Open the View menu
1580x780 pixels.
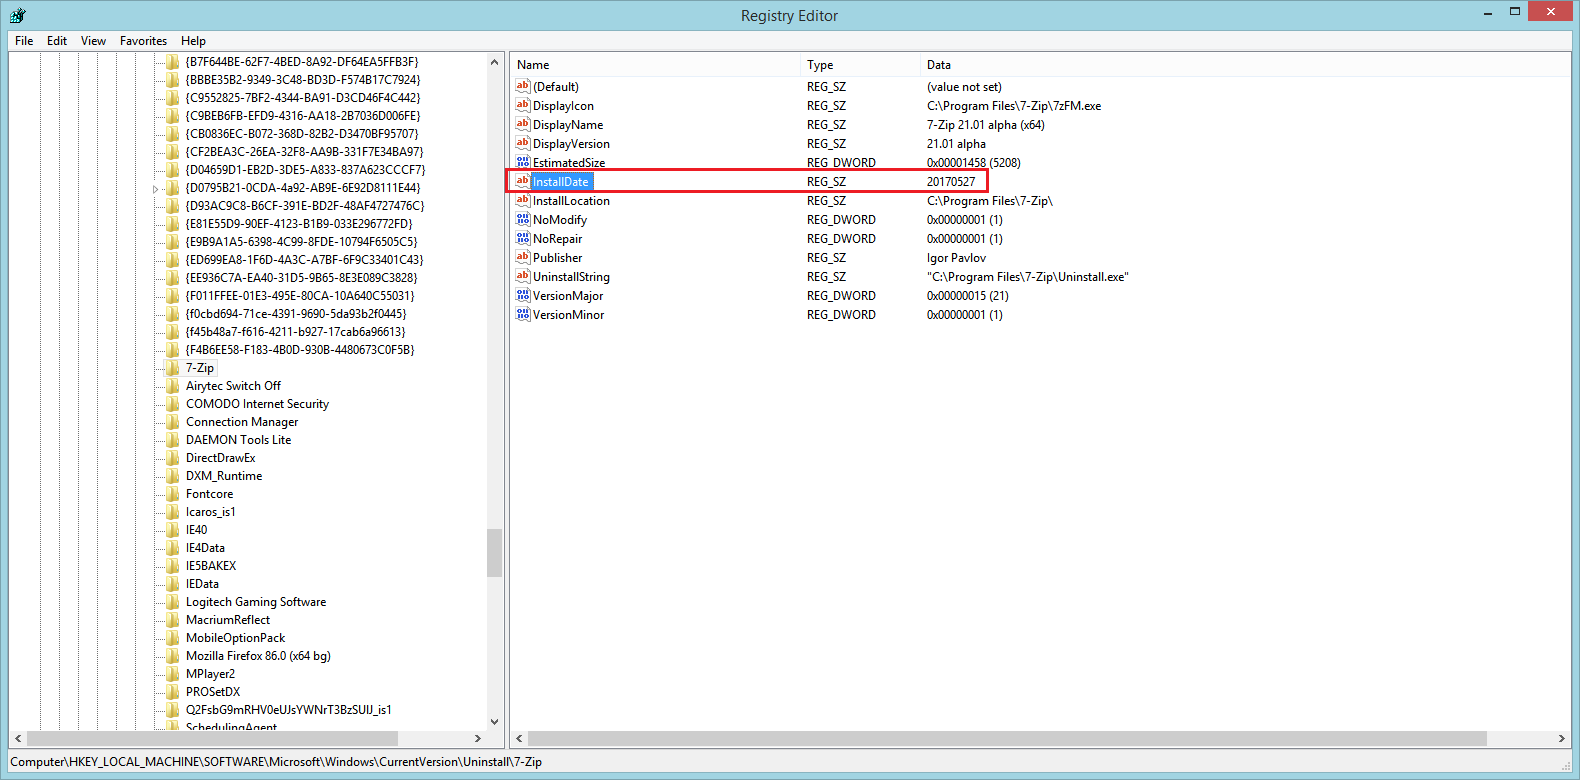[x=93, y=41]
